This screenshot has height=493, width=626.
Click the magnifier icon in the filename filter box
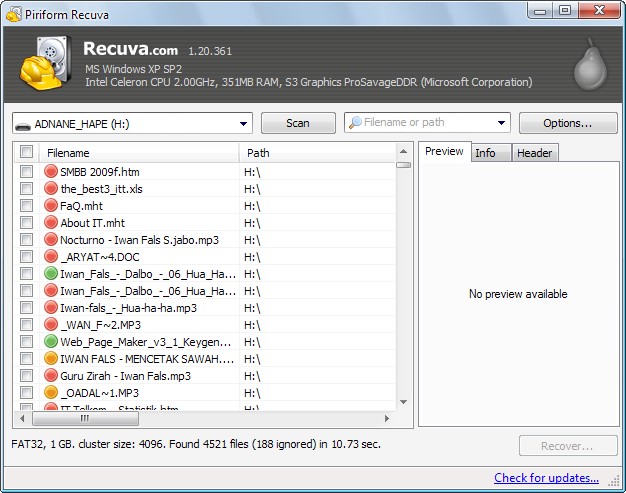(355, 122)
